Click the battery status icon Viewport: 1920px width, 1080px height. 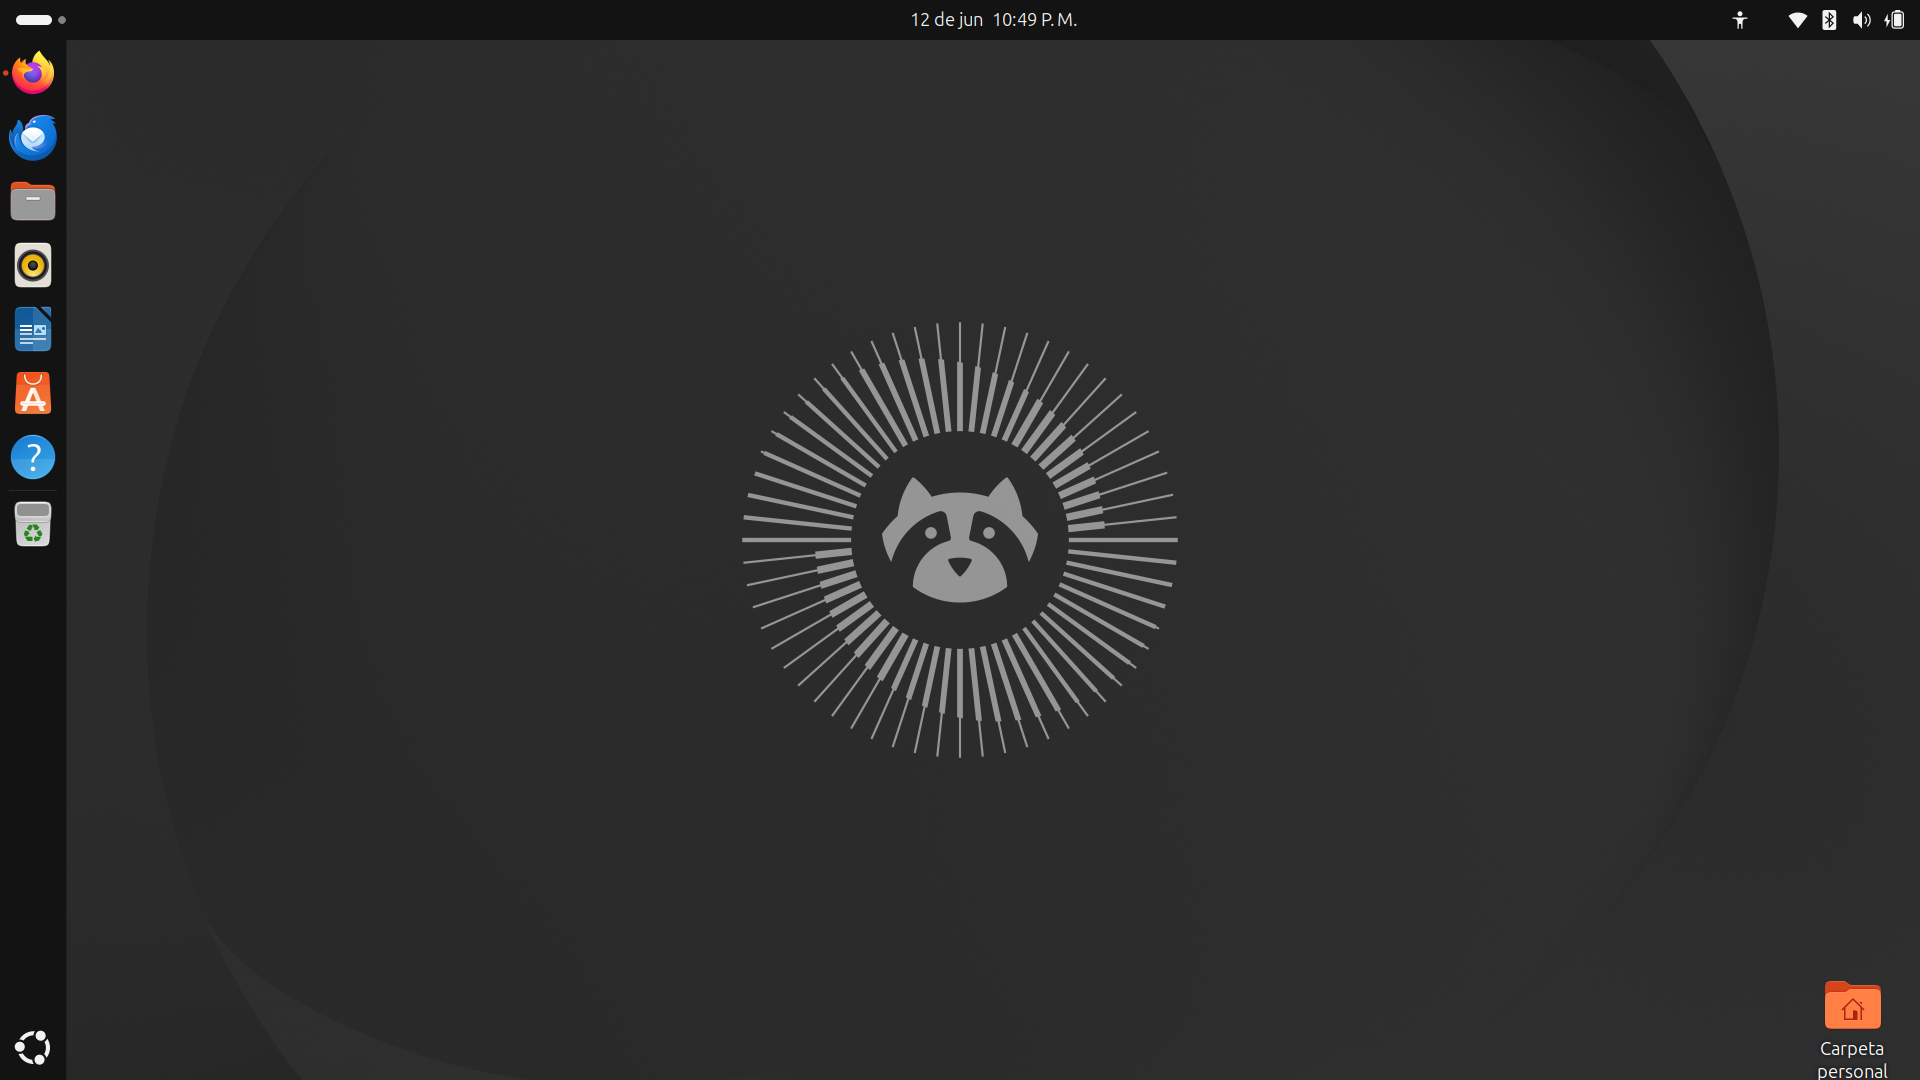[1895, 20]
